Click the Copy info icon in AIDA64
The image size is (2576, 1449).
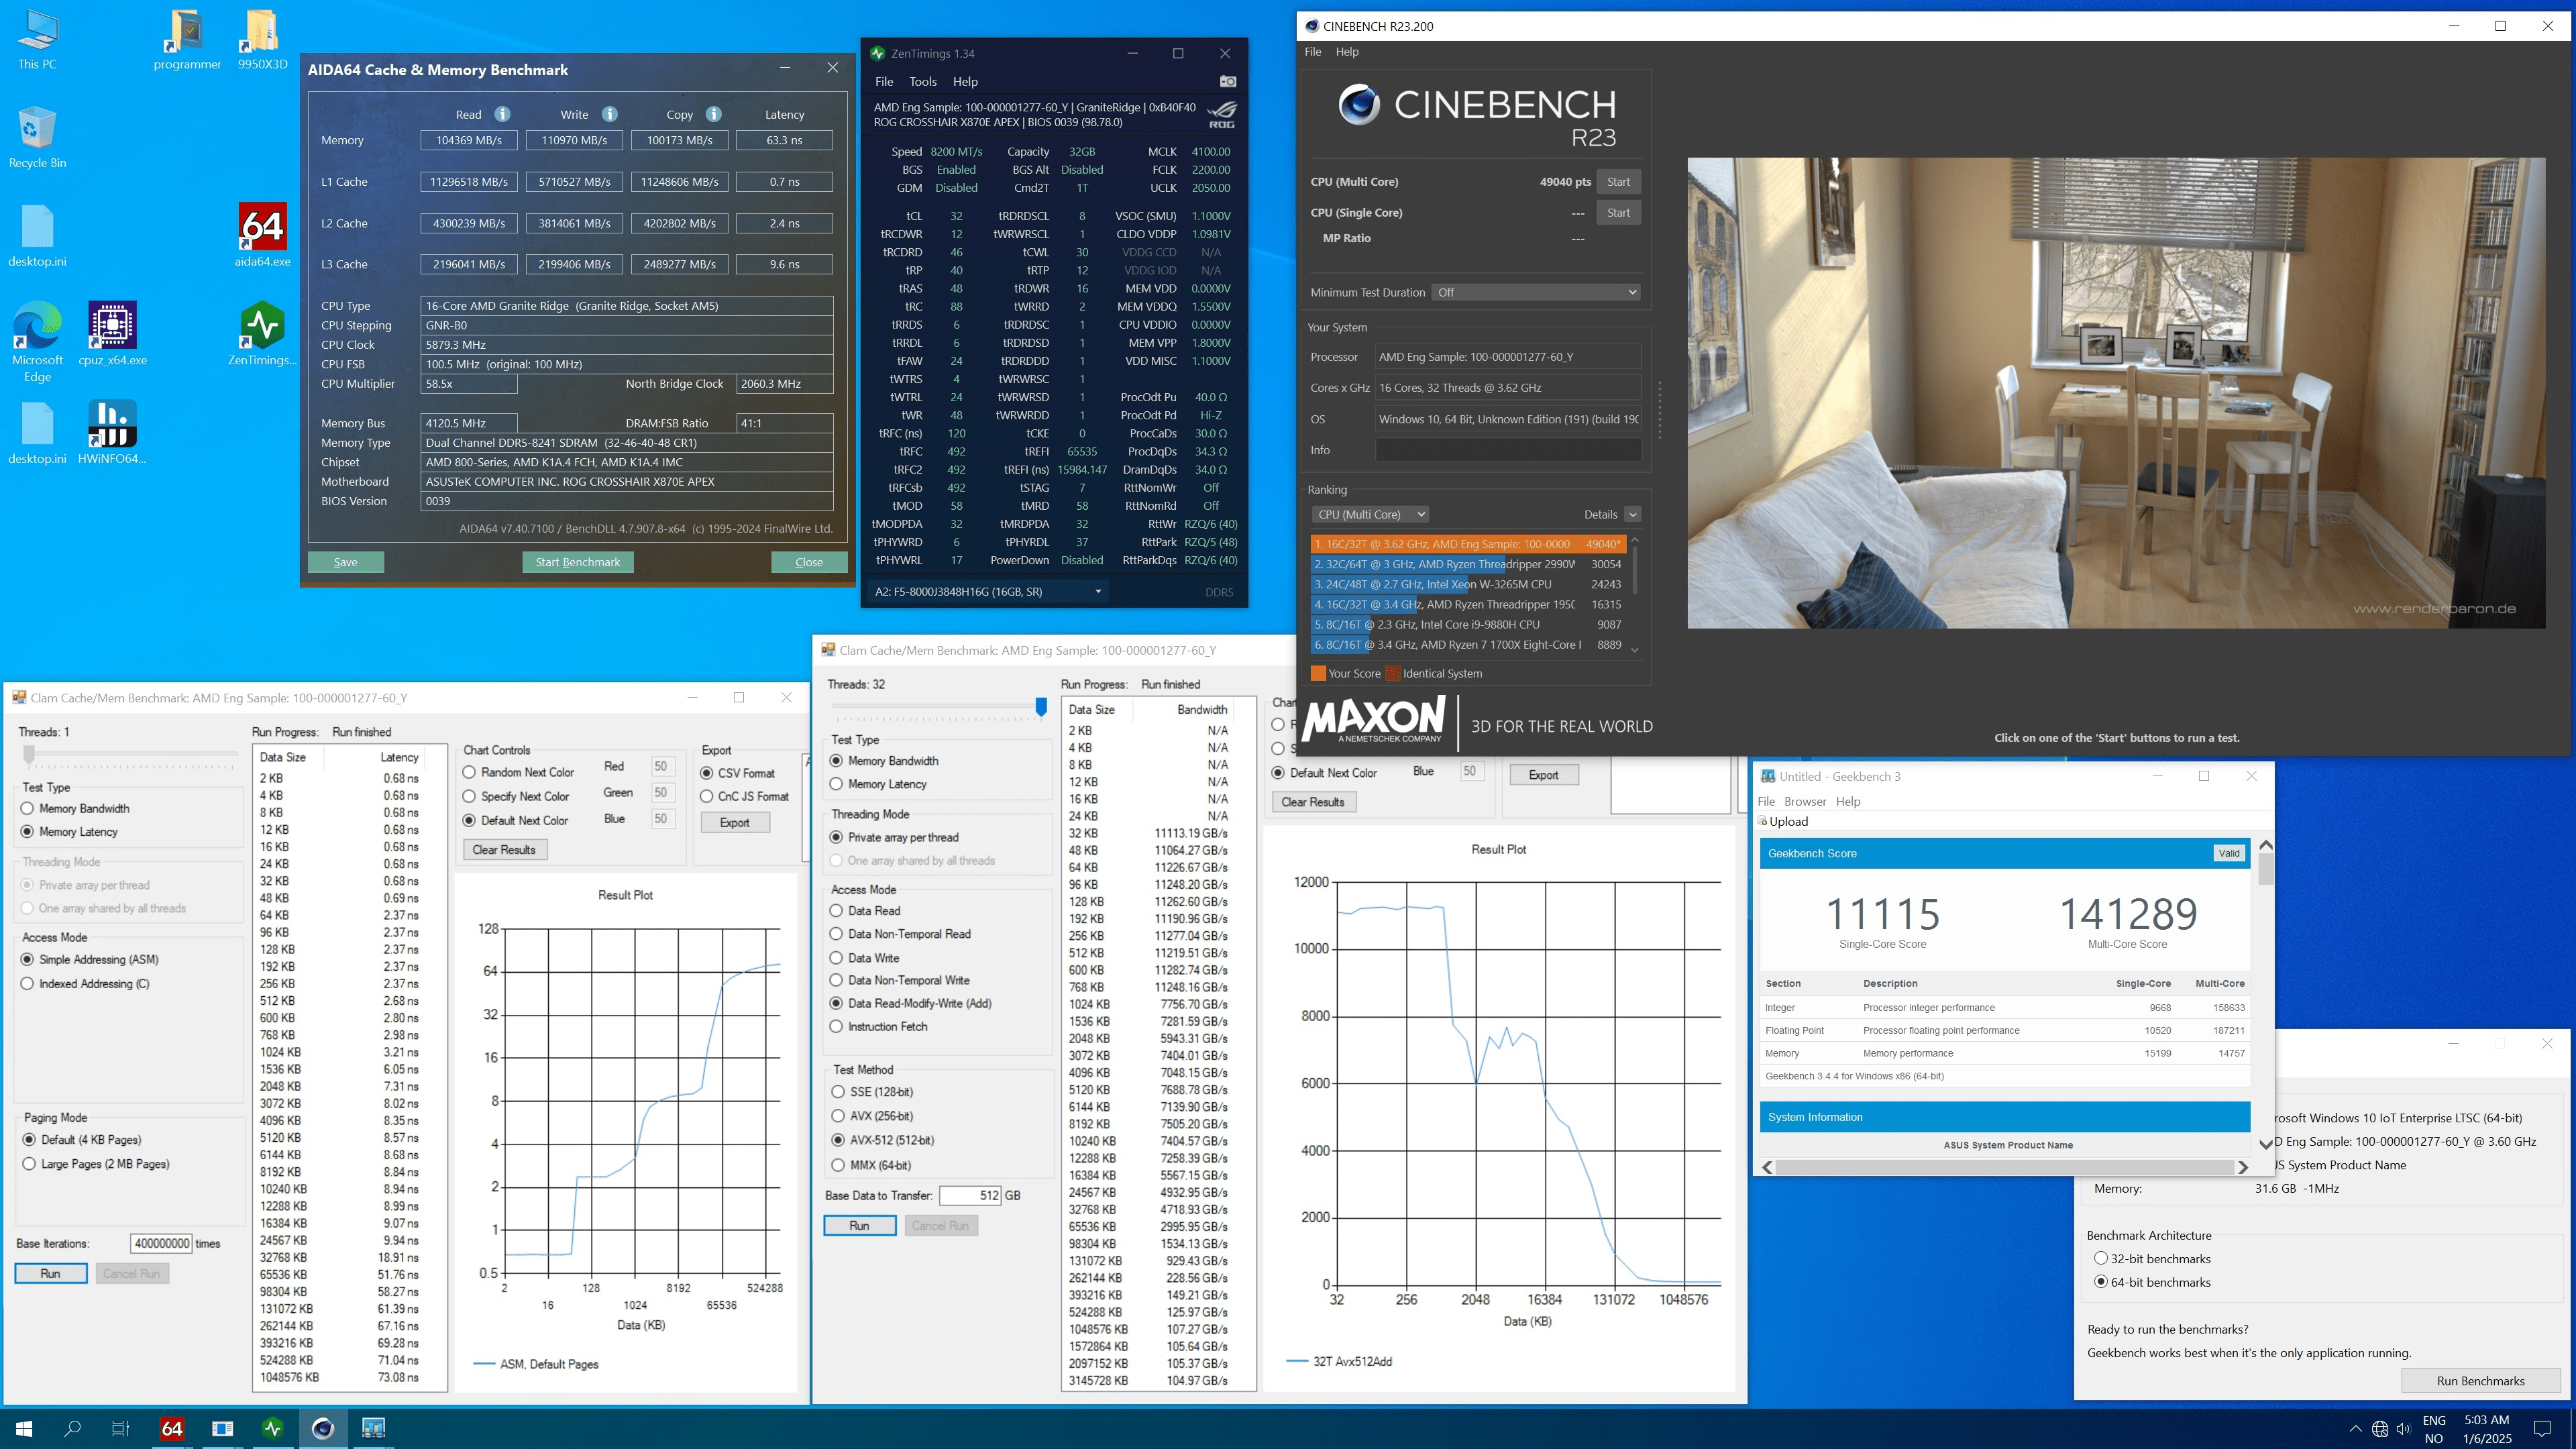tap(713, 114)
